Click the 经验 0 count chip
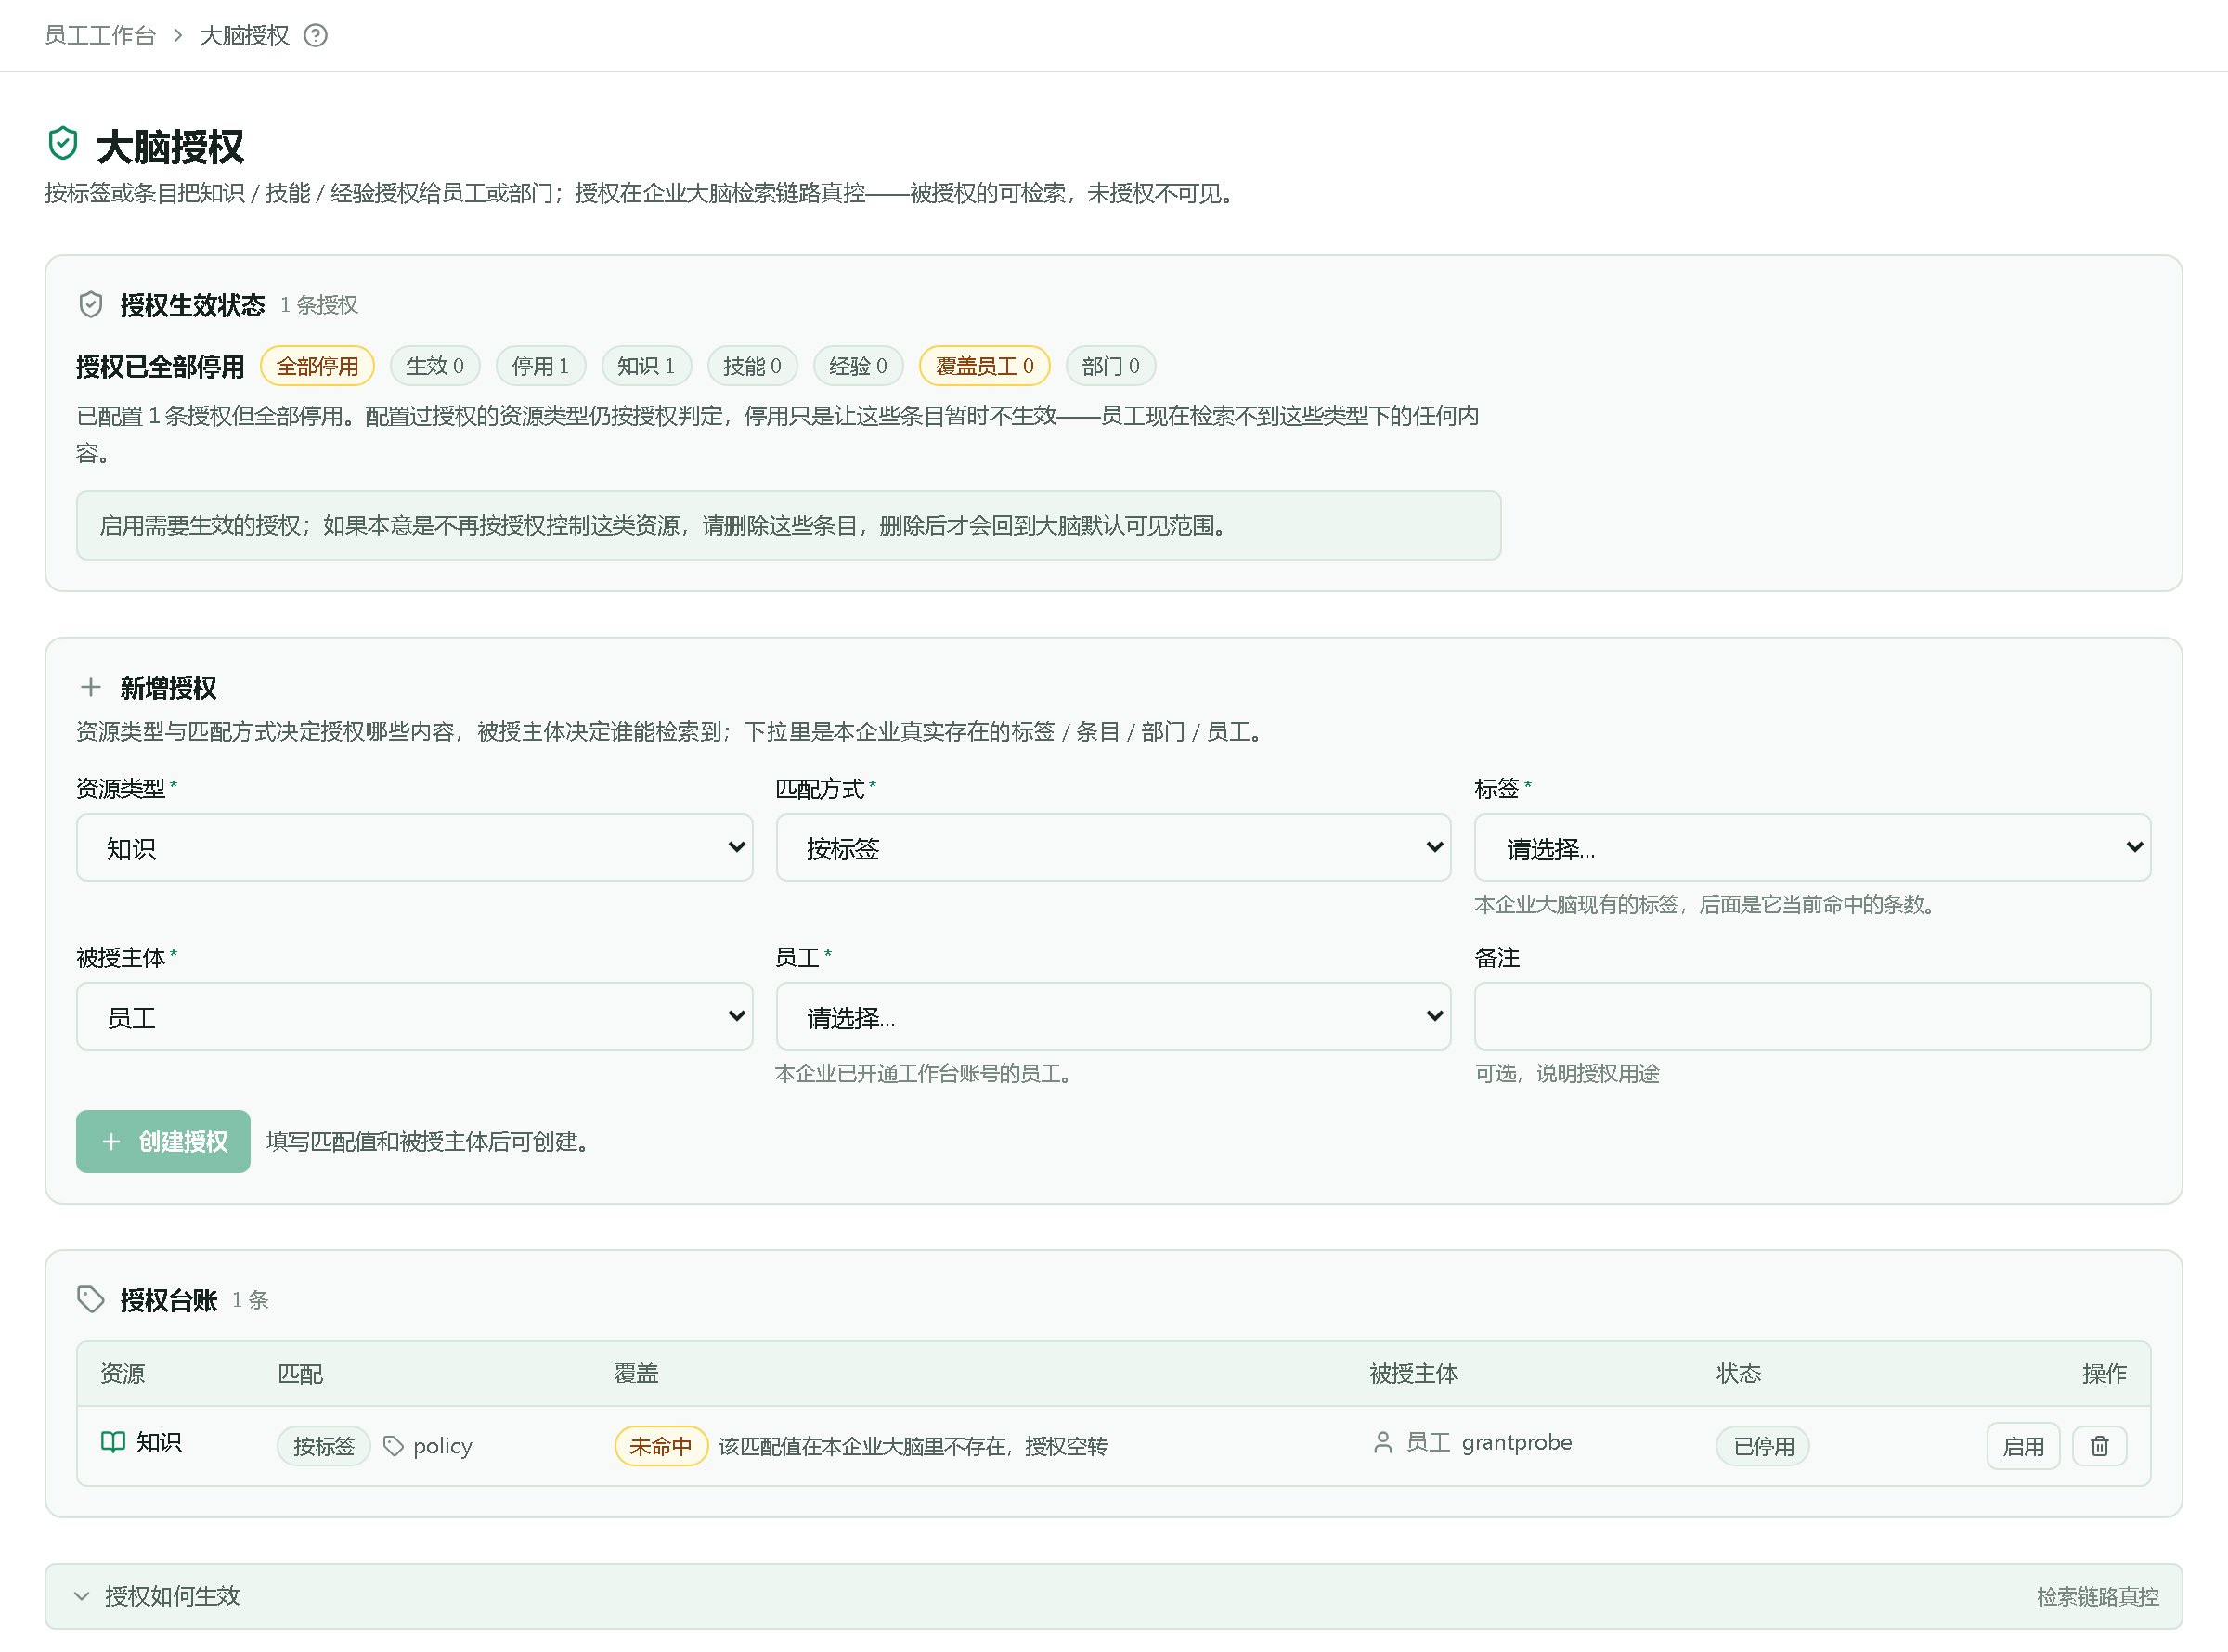Viewport: 2228px width, 1652px height. [858, 366]
